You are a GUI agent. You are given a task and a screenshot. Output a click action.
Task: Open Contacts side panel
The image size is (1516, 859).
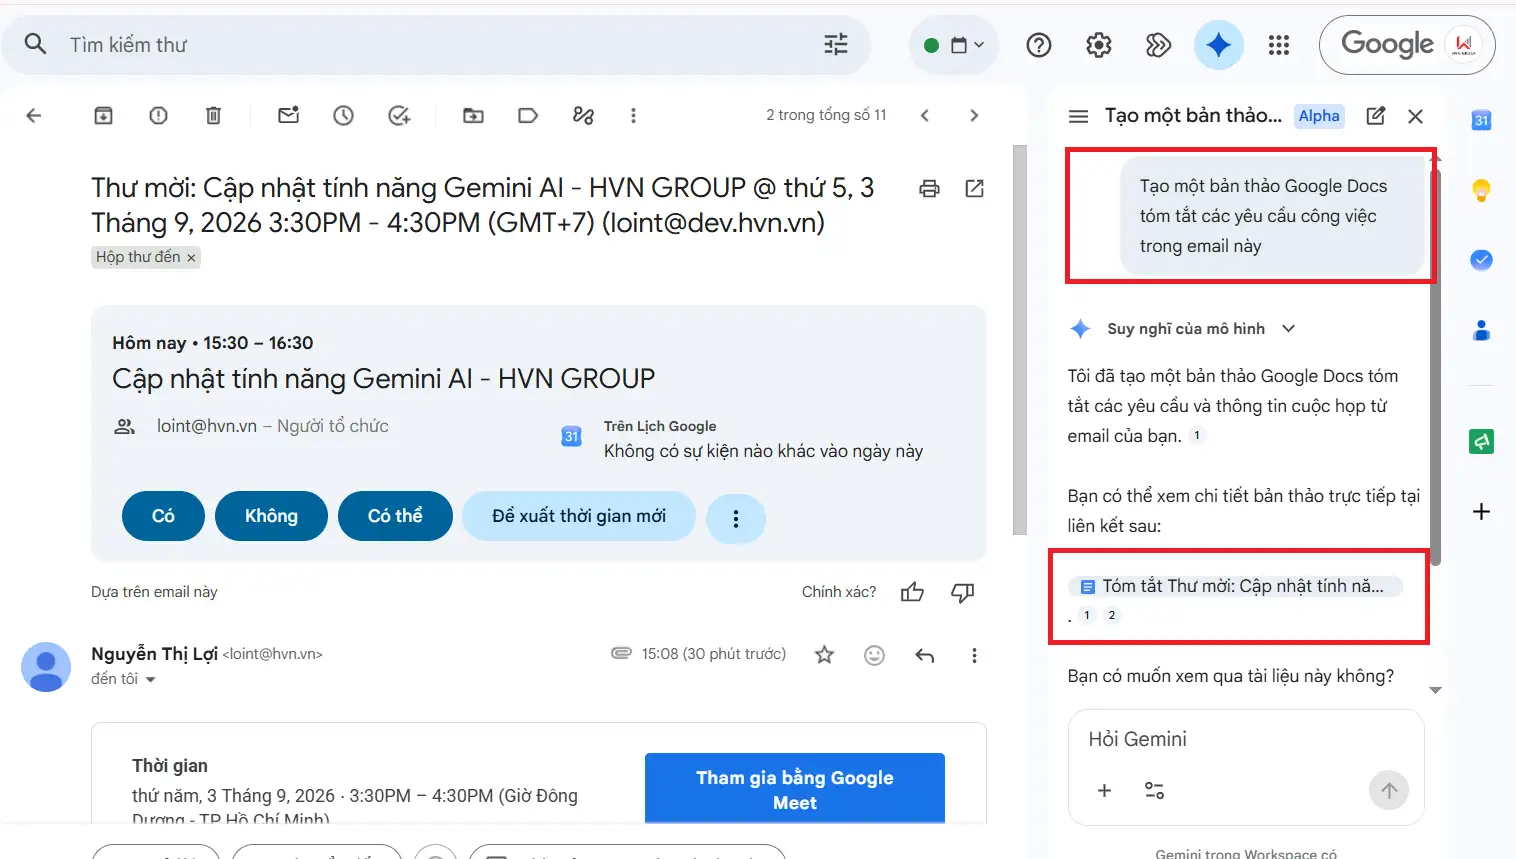(x=1482, y=330)
